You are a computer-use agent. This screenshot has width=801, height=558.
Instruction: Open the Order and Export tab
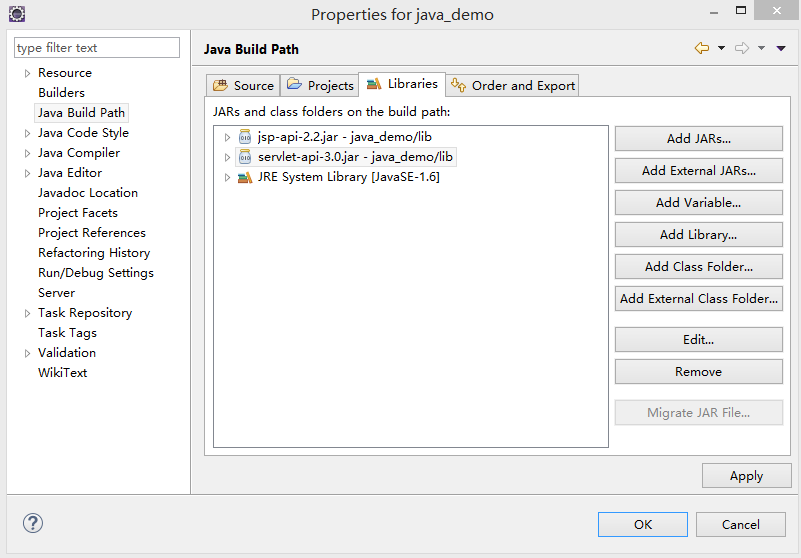tap(513, 85)
